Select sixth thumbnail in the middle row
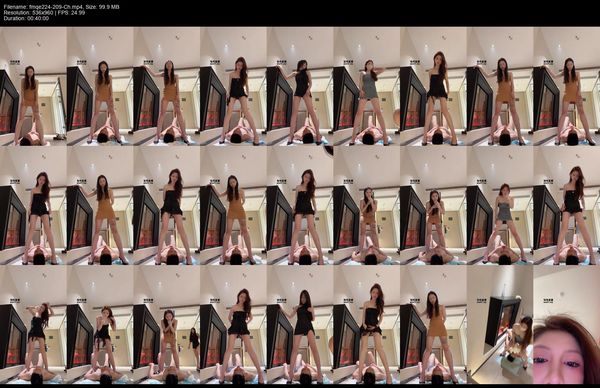The image size is (600, 388). 367,206
